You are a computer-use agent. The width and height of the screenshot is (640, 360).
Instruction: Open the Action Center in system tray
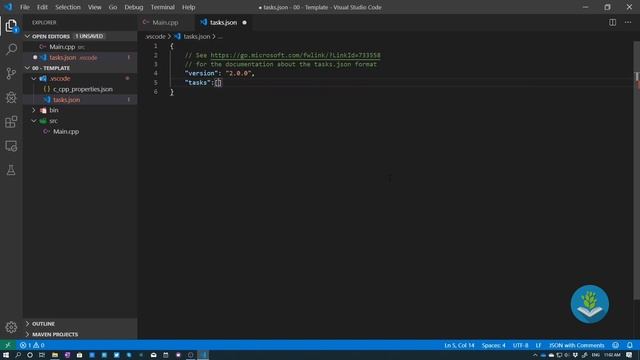629,355
